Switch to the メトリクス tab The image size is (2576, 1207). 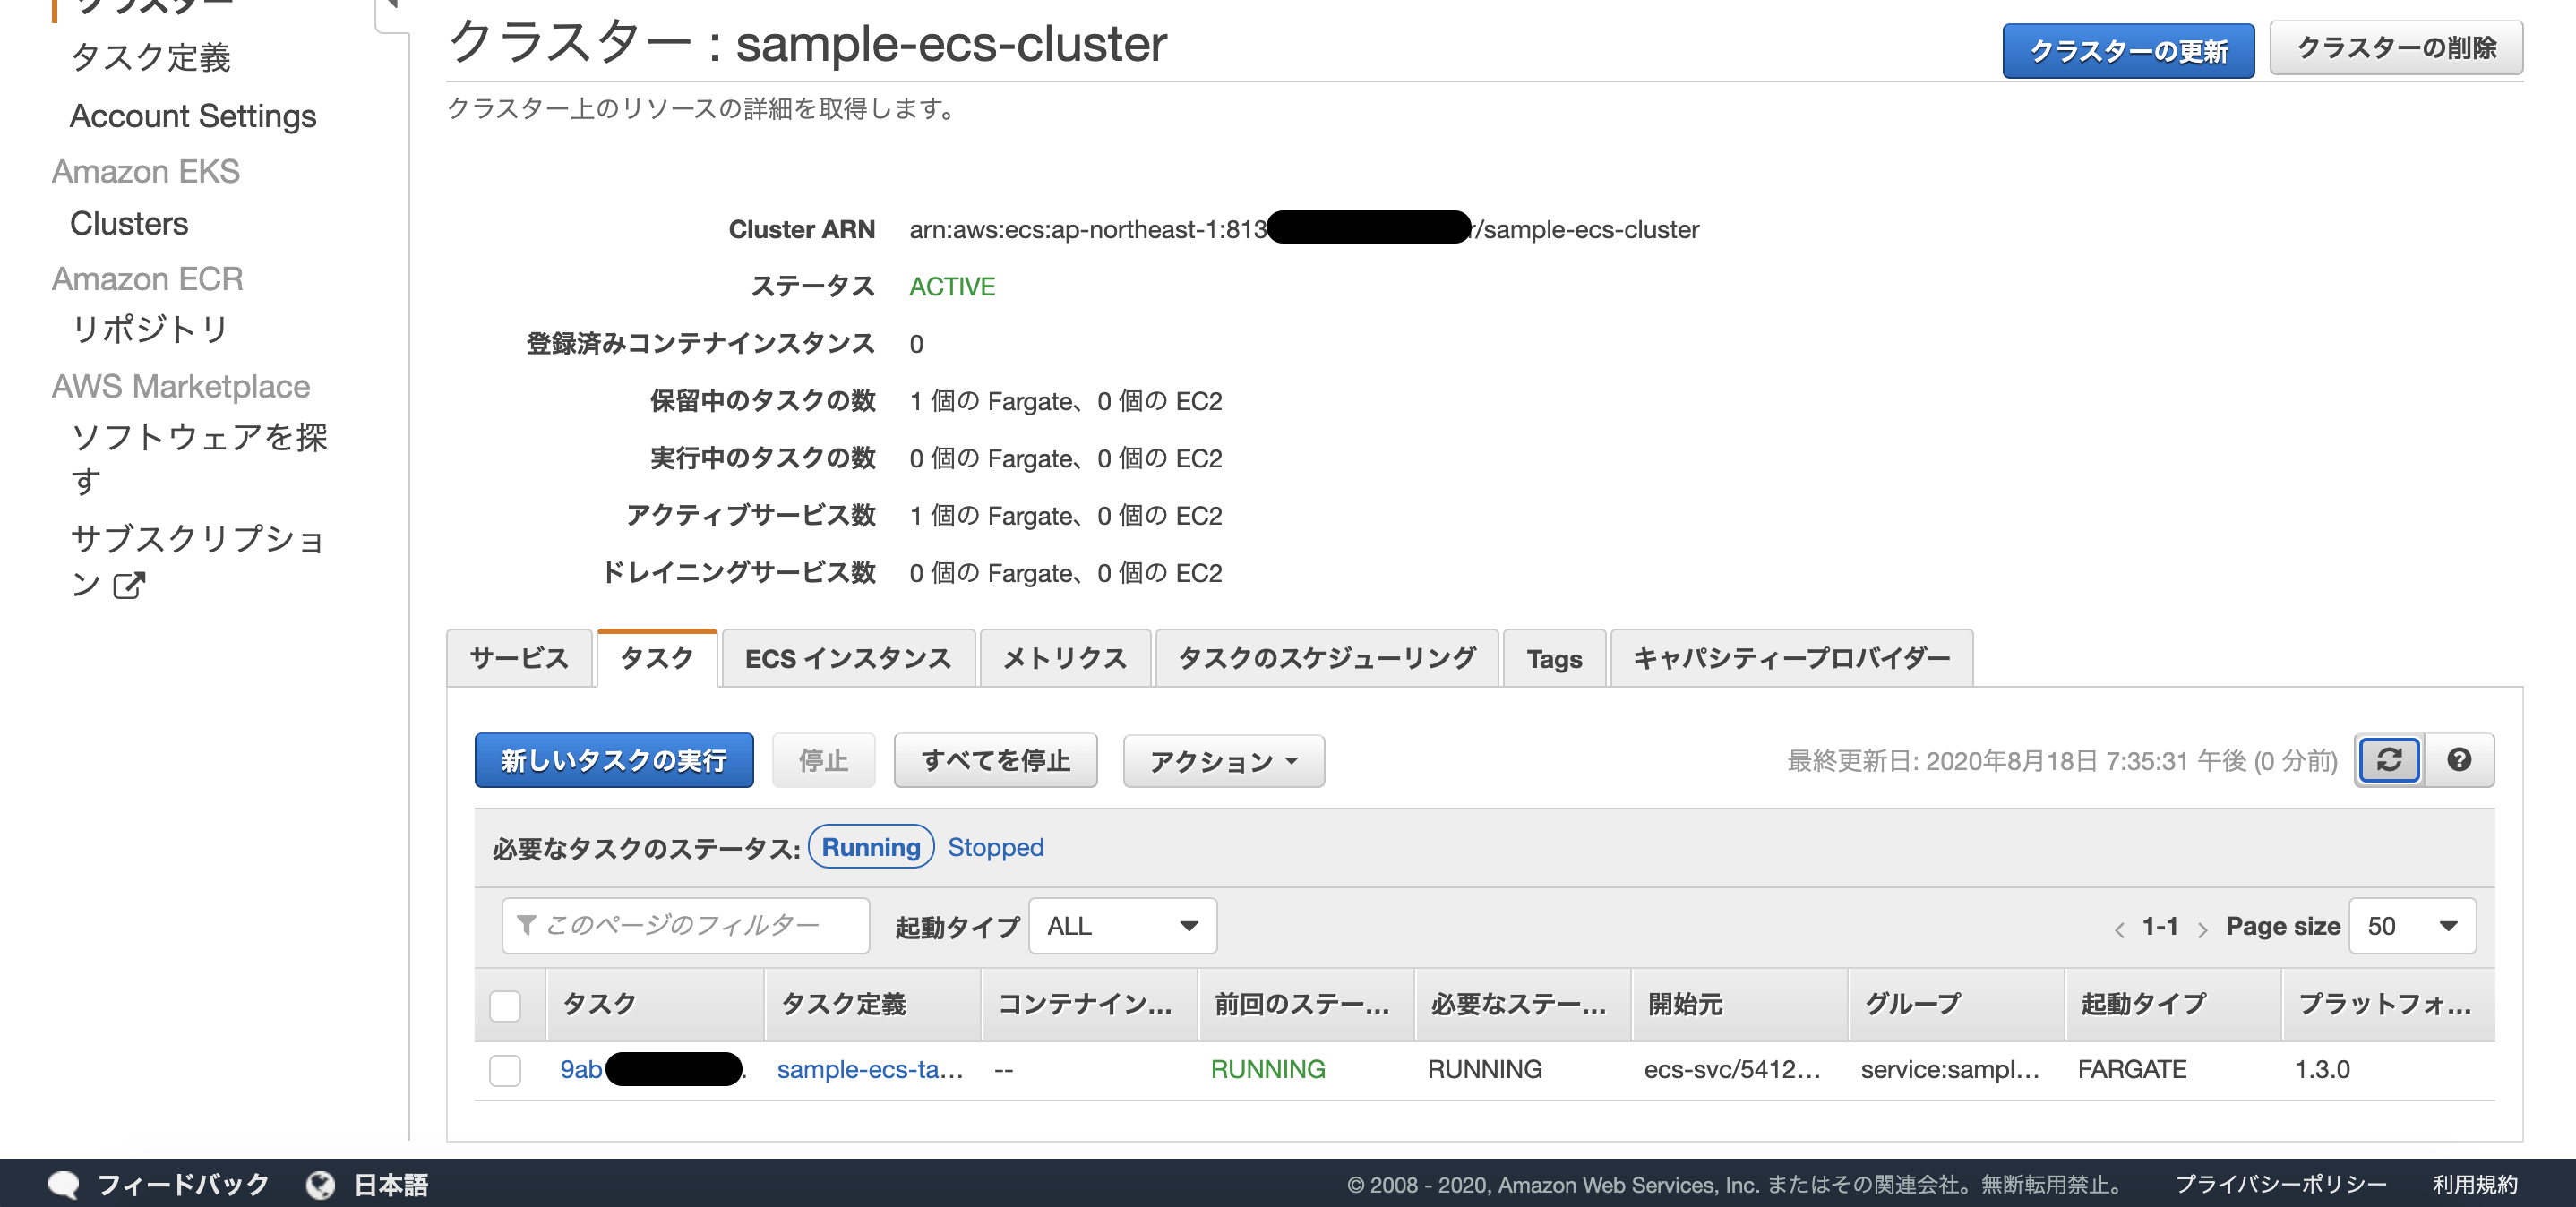coord(1064,658)
